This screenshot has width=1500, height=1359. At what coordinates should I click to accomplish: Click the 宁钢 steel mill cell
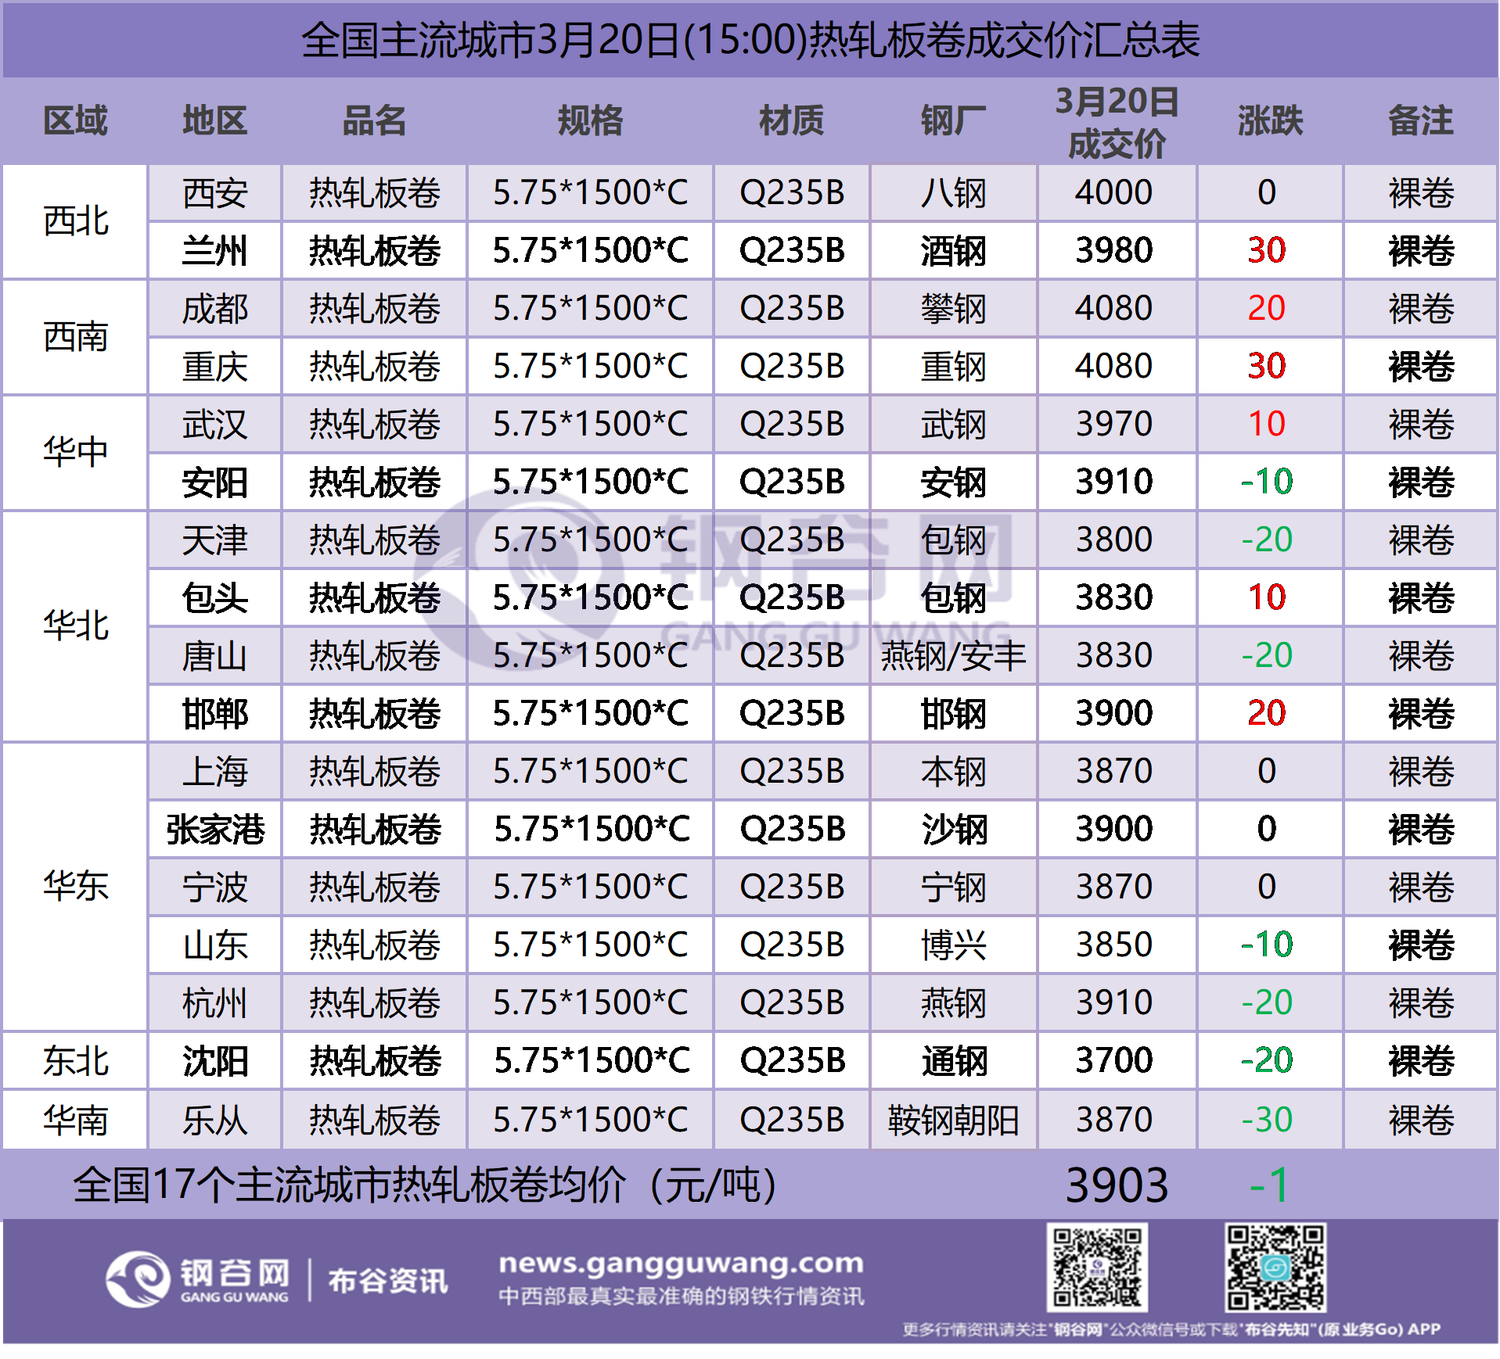coord(954,888)
